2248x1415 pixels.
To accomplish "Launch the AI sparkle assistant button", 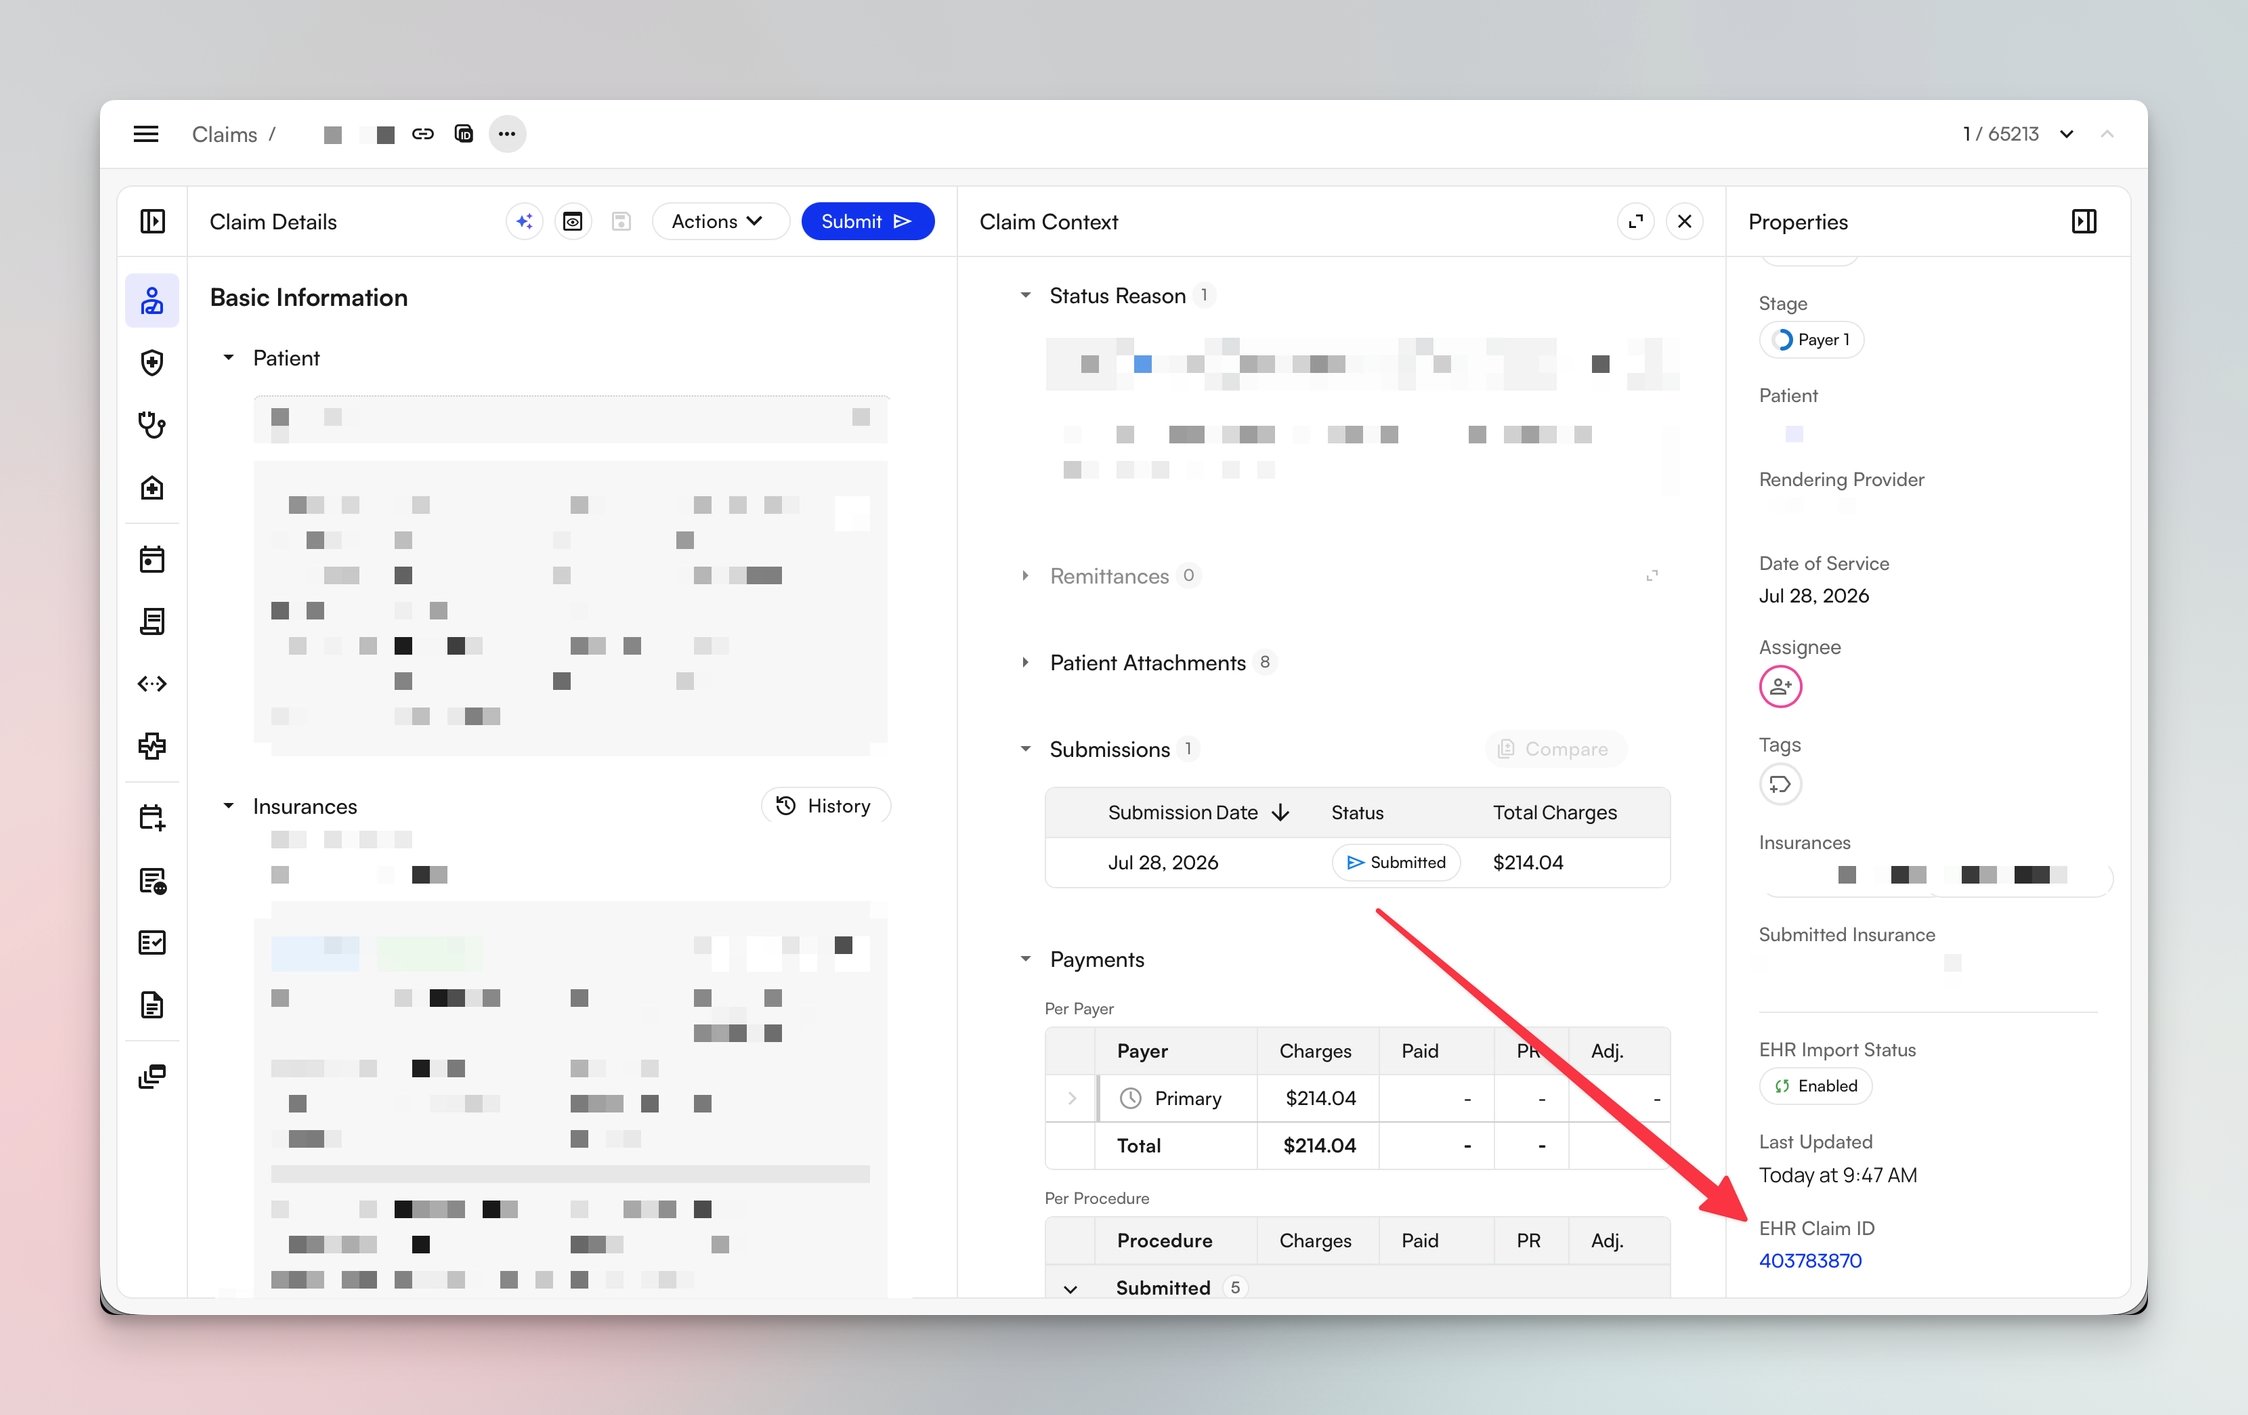I will point(524,221).
